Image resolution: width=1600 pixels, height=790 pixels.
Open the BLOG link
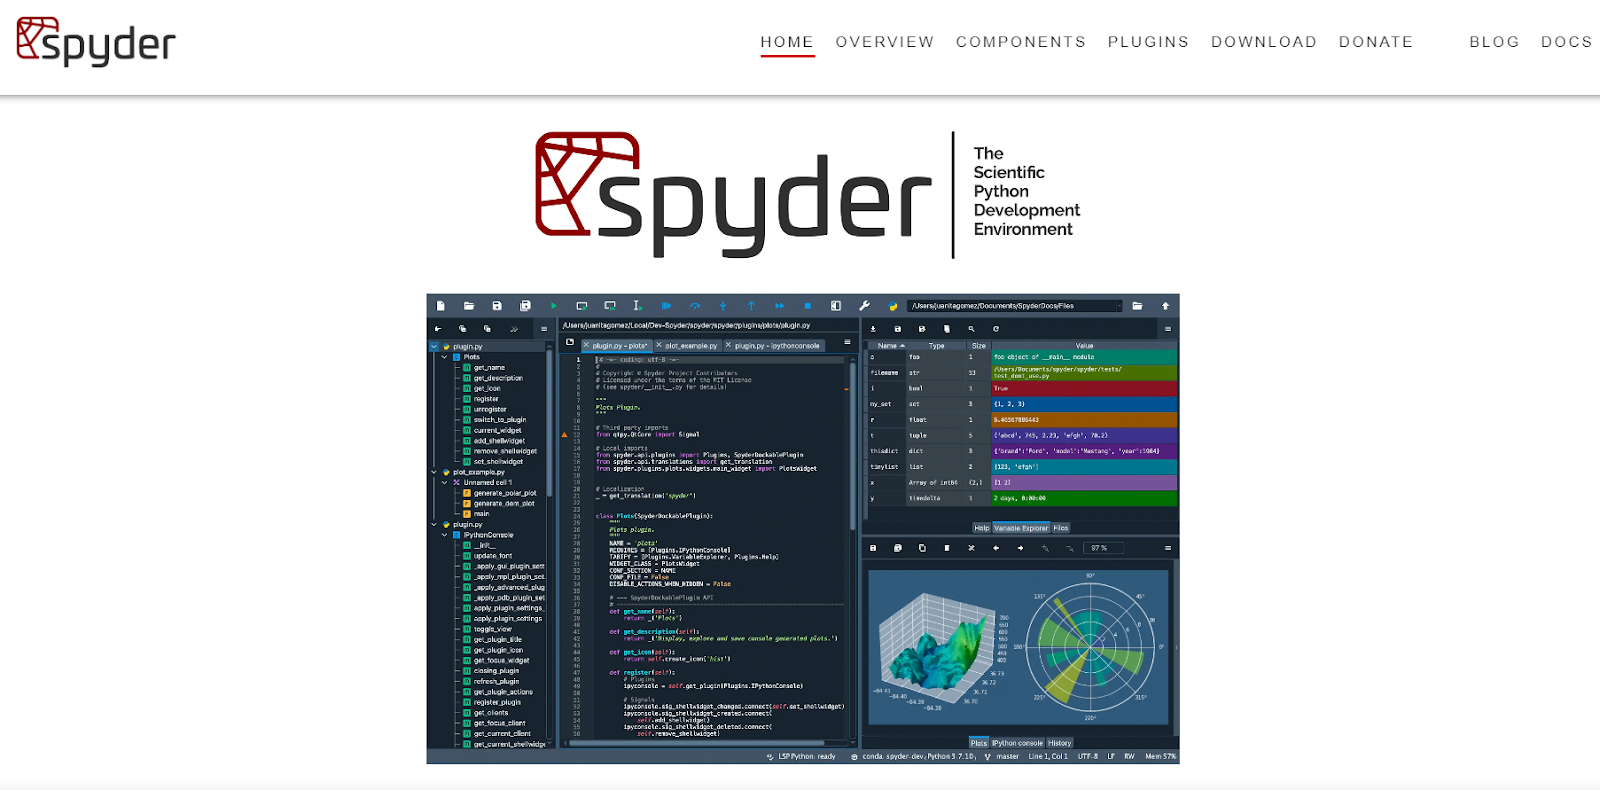[x=1494, y=42]
